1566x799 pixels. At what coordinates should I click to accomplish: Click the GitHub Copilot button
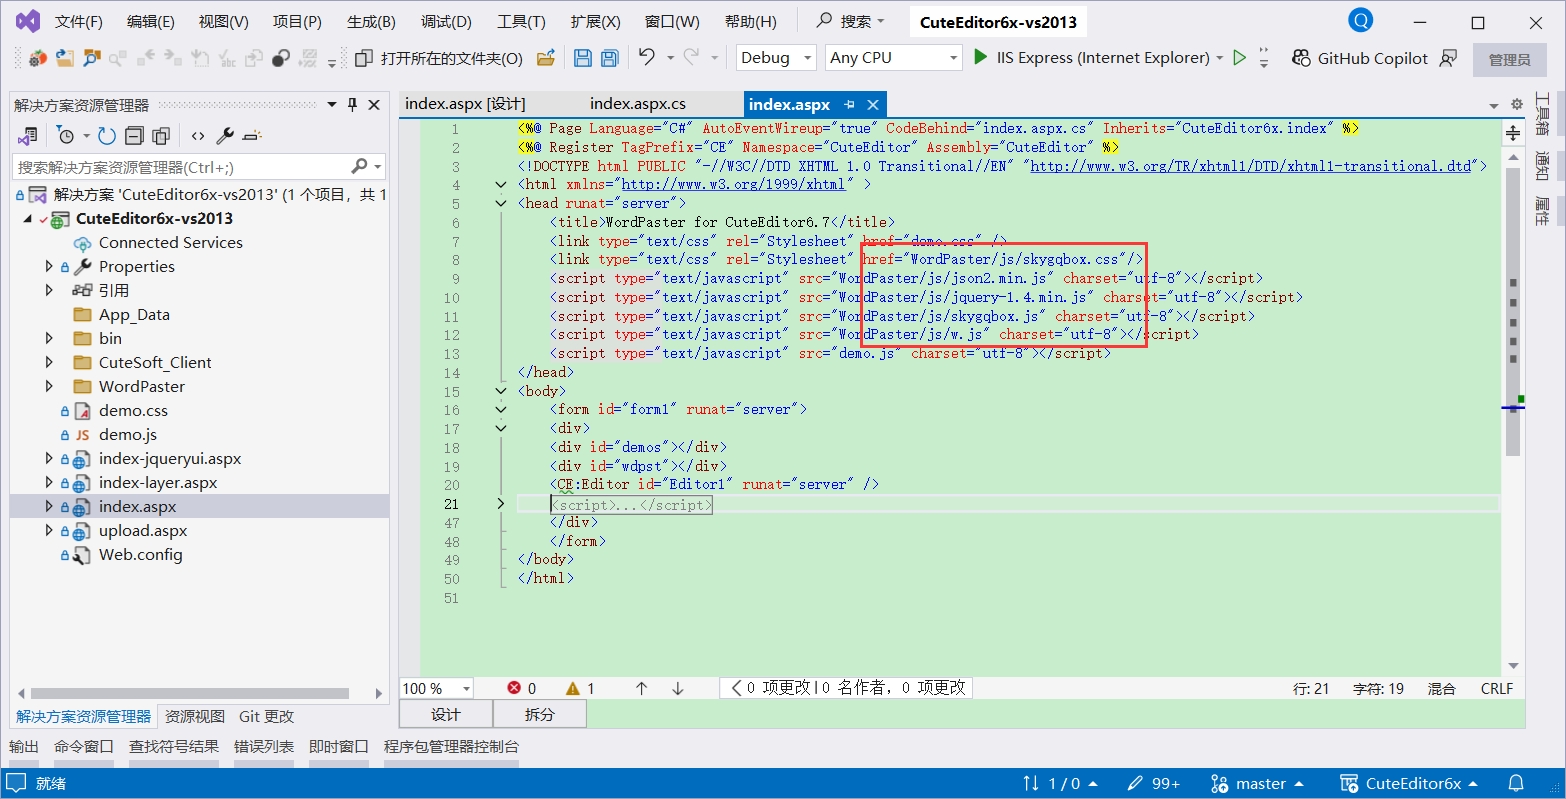tap(1360, 58)
